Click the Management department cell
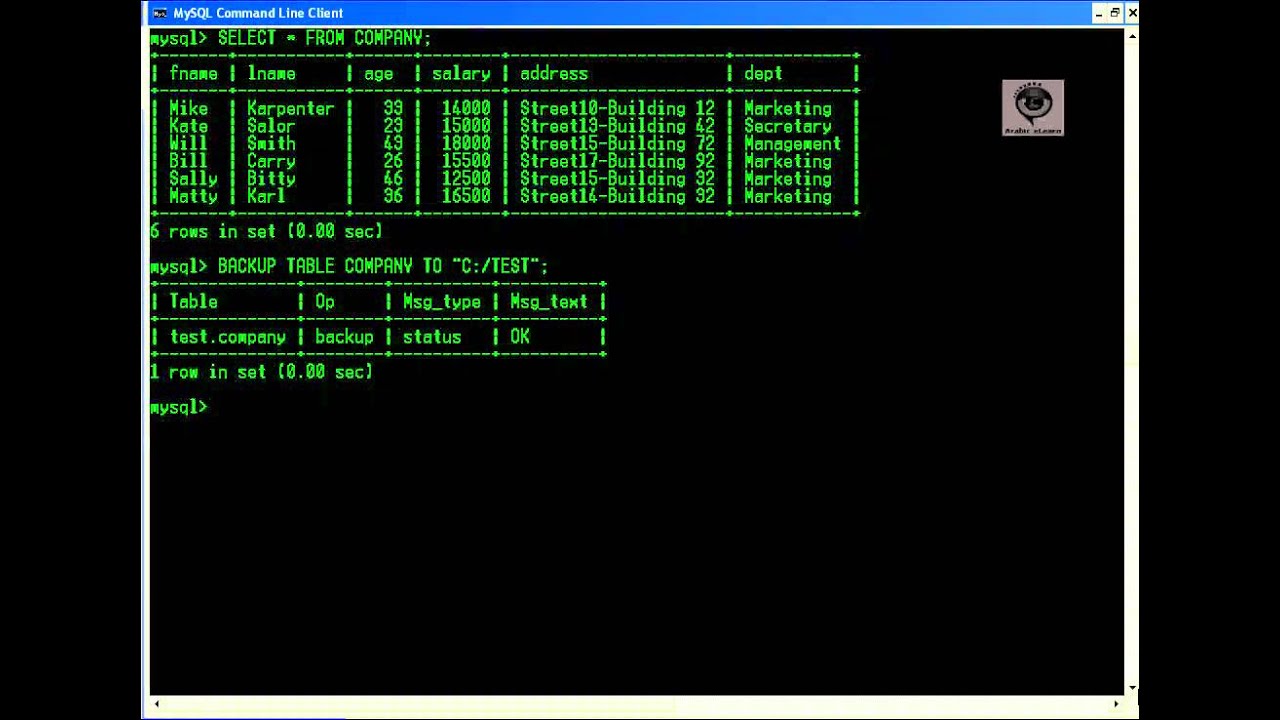Viewport: 1280px width, 720px height. click(793, 143)
